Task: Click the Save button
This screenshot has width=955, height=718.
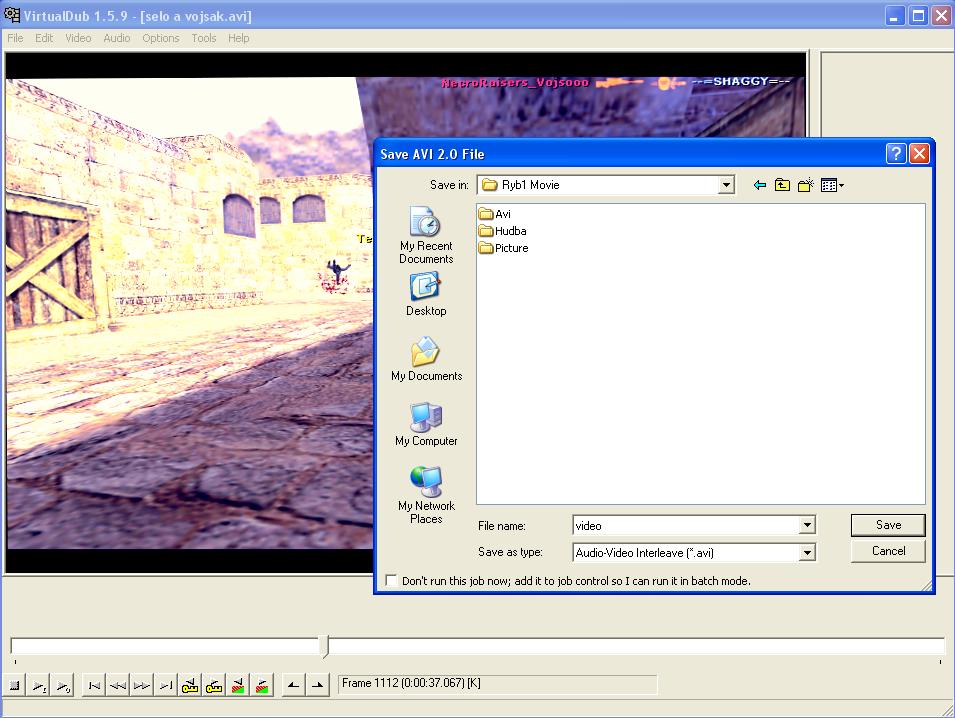Action: pos(888,525)
